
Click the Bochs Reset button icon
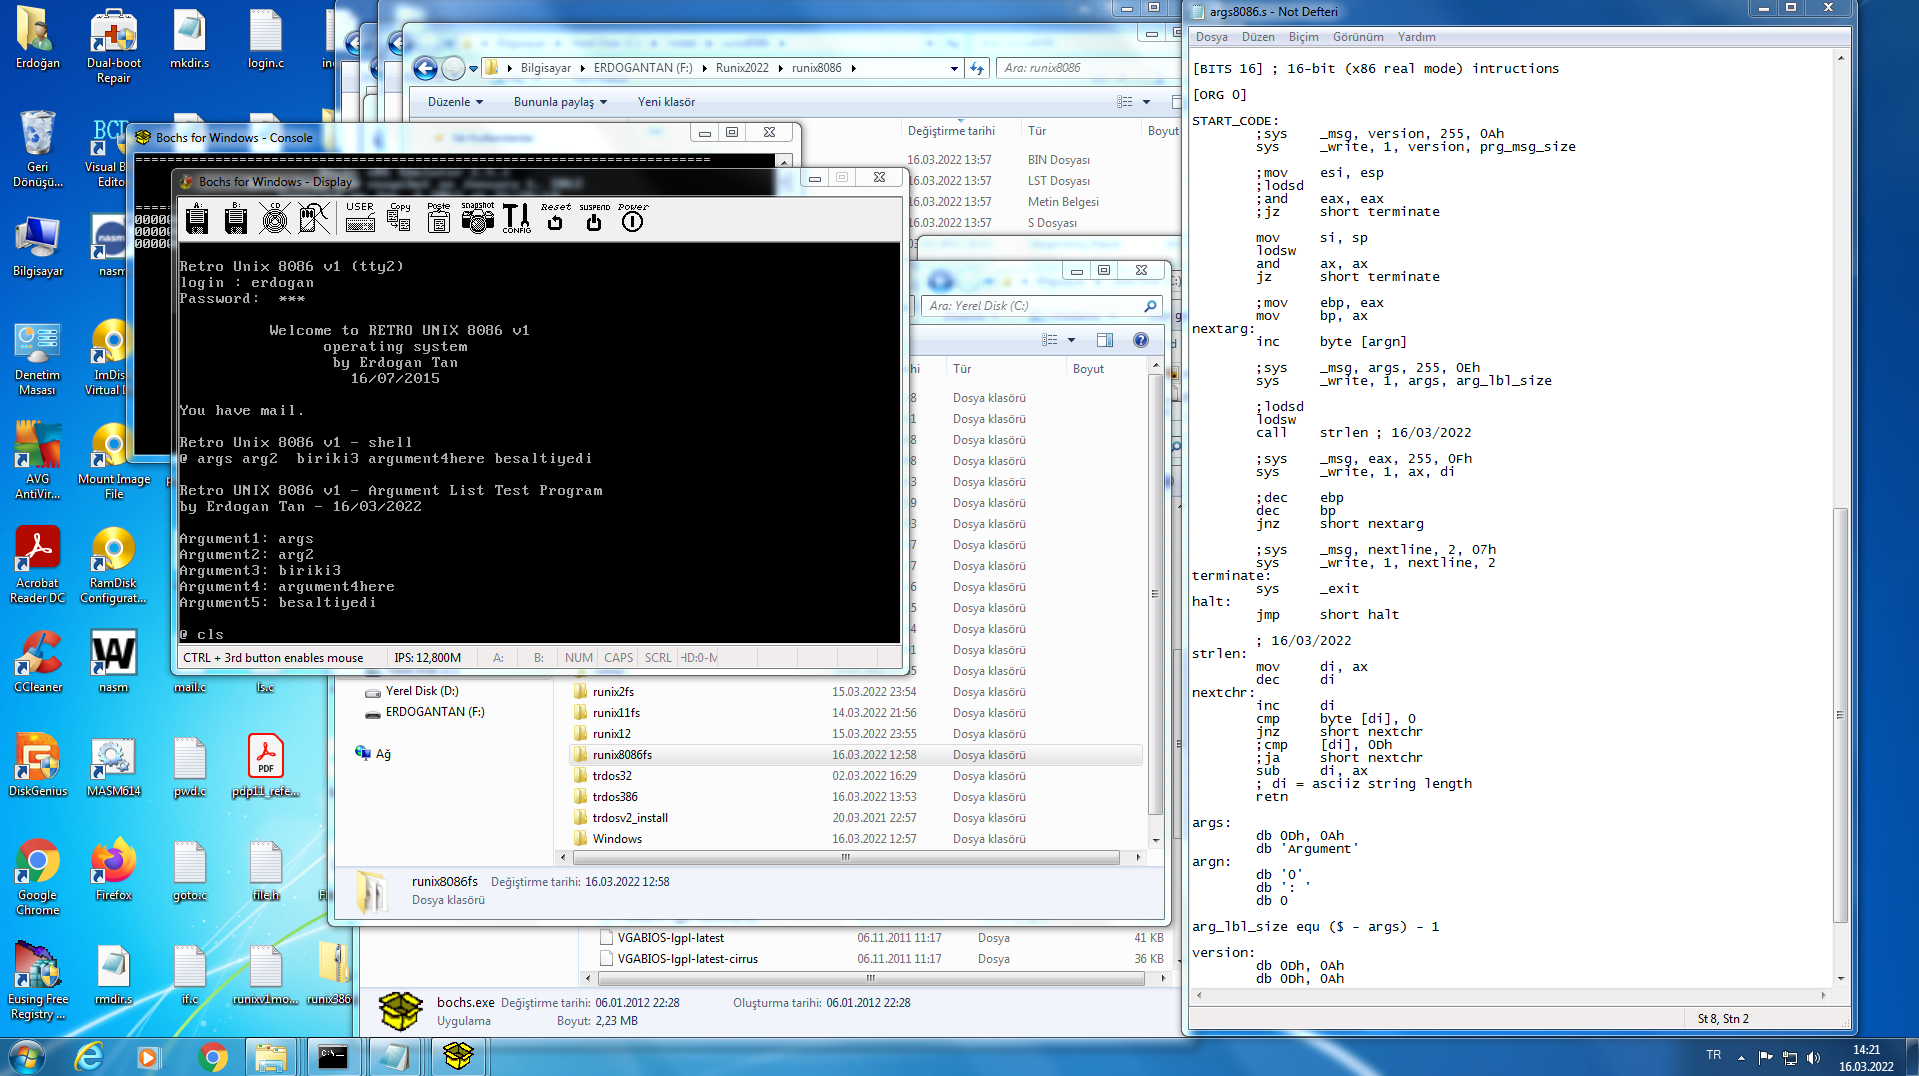pyautogui.click(x=555, y=218)
